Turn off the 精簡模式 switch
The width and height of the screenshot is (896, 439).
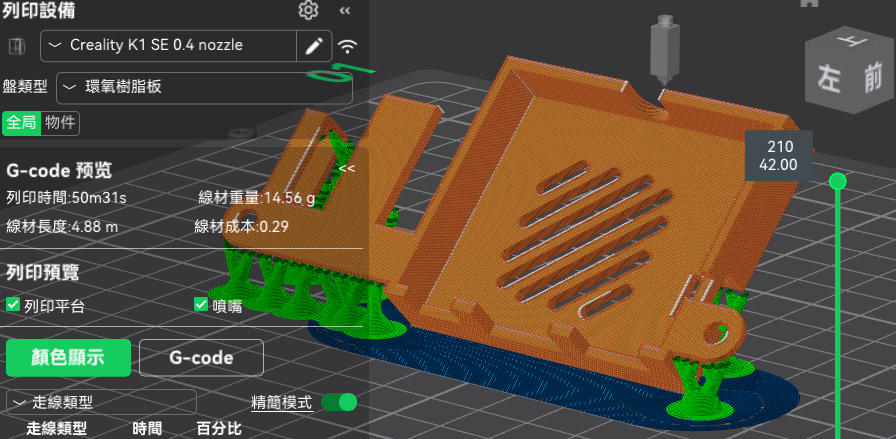(339, 402)
